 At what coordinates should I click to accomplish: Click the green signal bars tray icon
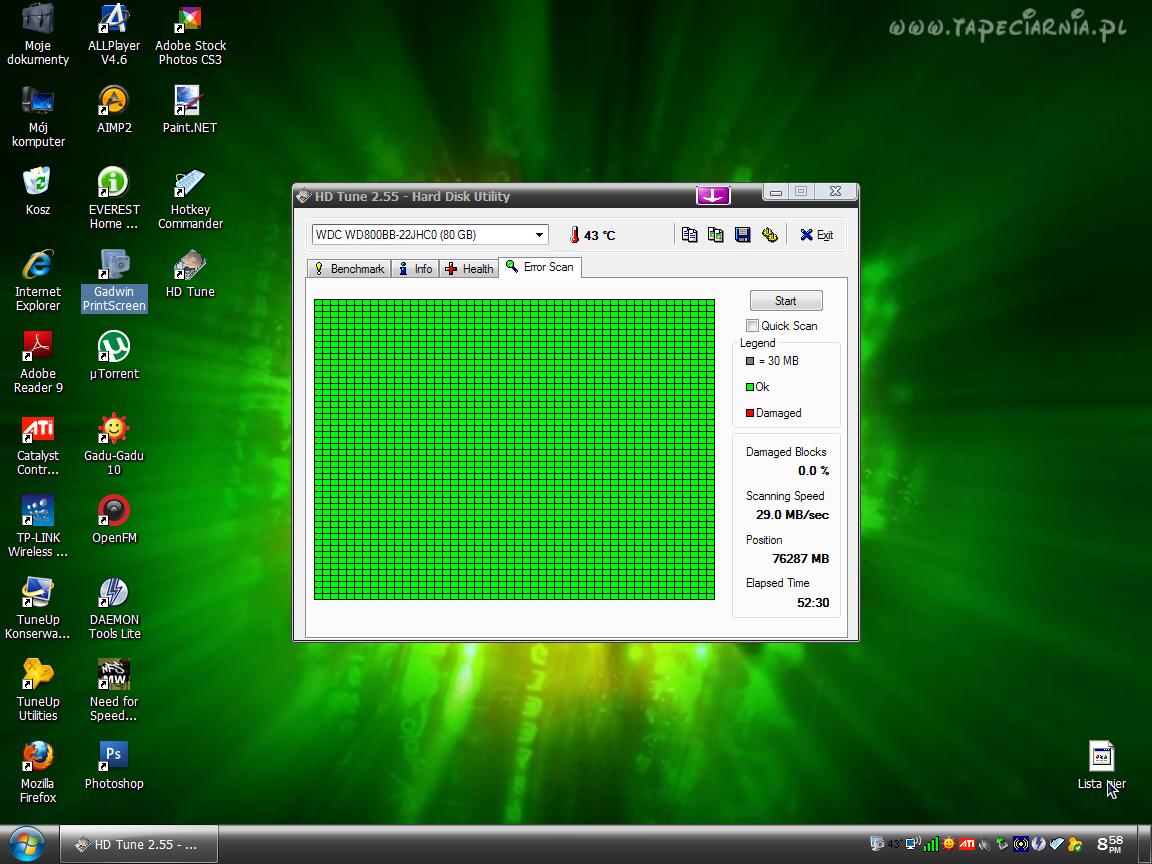click(x=931, y=844)
